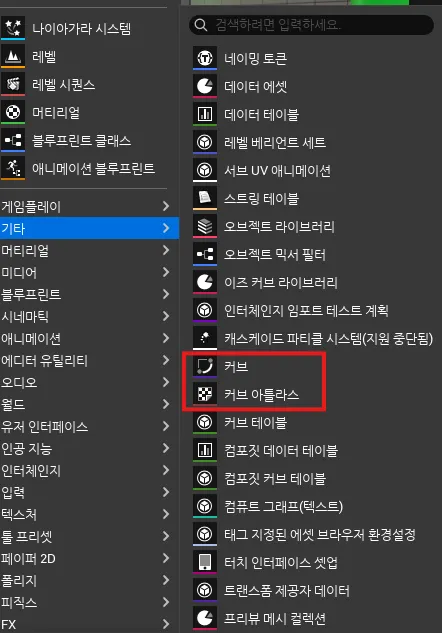Image resolution: width=442 pixels, height=633 pixels.
Task: Expand the 오디오 submenu arrow
Action: coord(166,382)
